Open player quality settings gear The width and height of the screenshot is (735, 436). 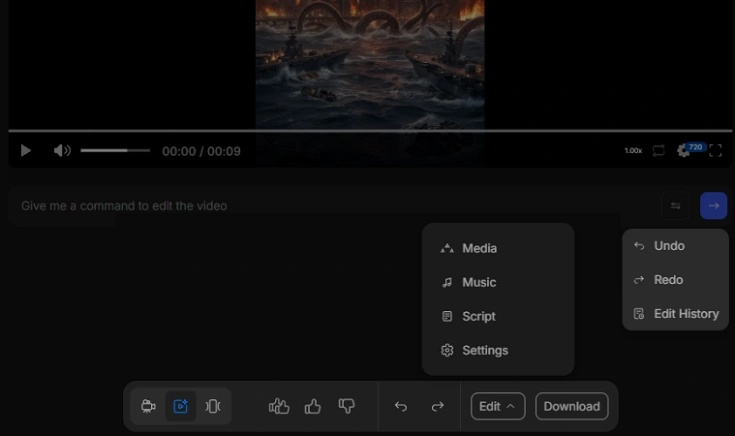click(x=683, y=150)
